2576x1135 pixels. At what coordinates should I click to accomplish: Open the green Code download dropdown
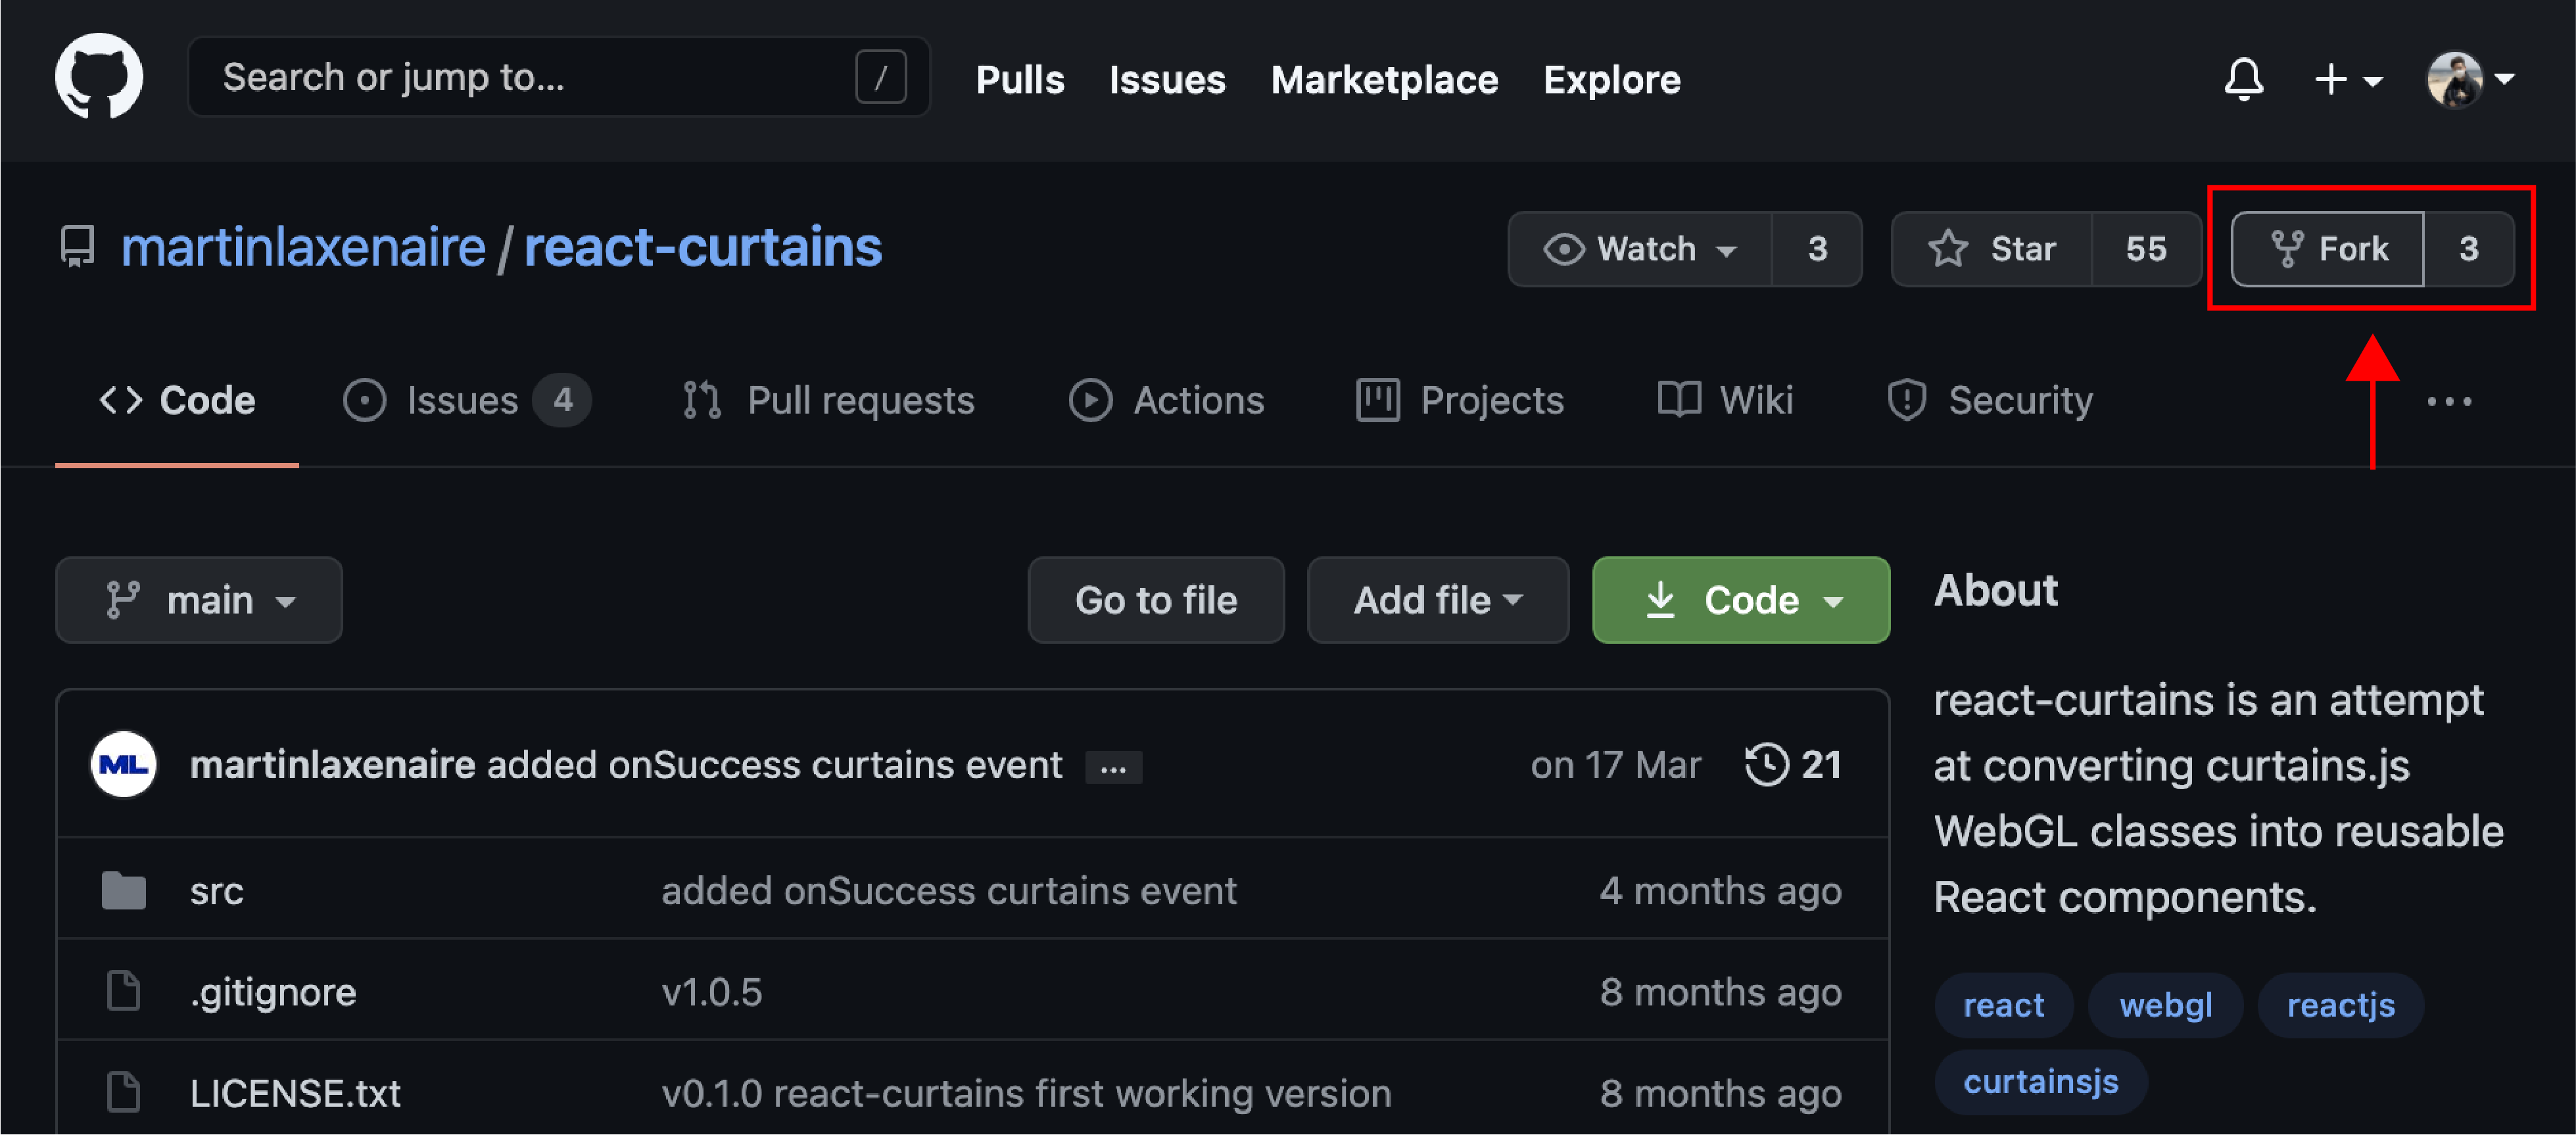point(1741,600)
